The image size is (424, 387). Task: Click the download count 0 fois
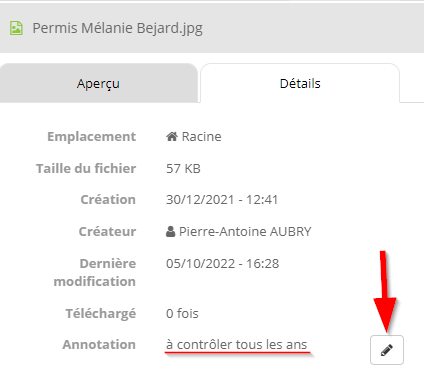(182, 313)
